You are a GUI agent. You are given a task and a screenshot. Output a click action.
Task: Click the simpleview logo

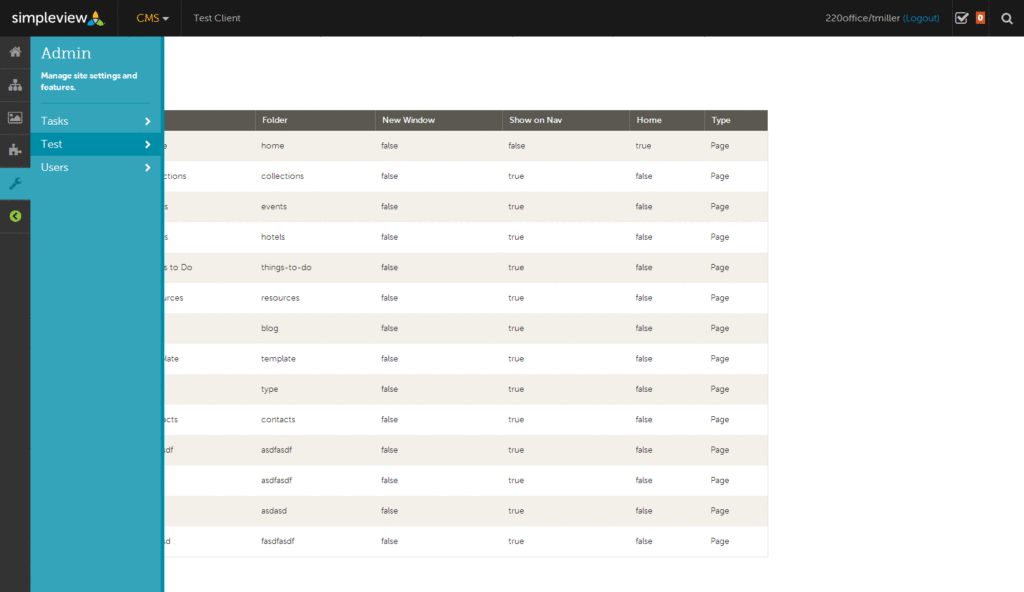pyautogui.click(x=58, y=18)
